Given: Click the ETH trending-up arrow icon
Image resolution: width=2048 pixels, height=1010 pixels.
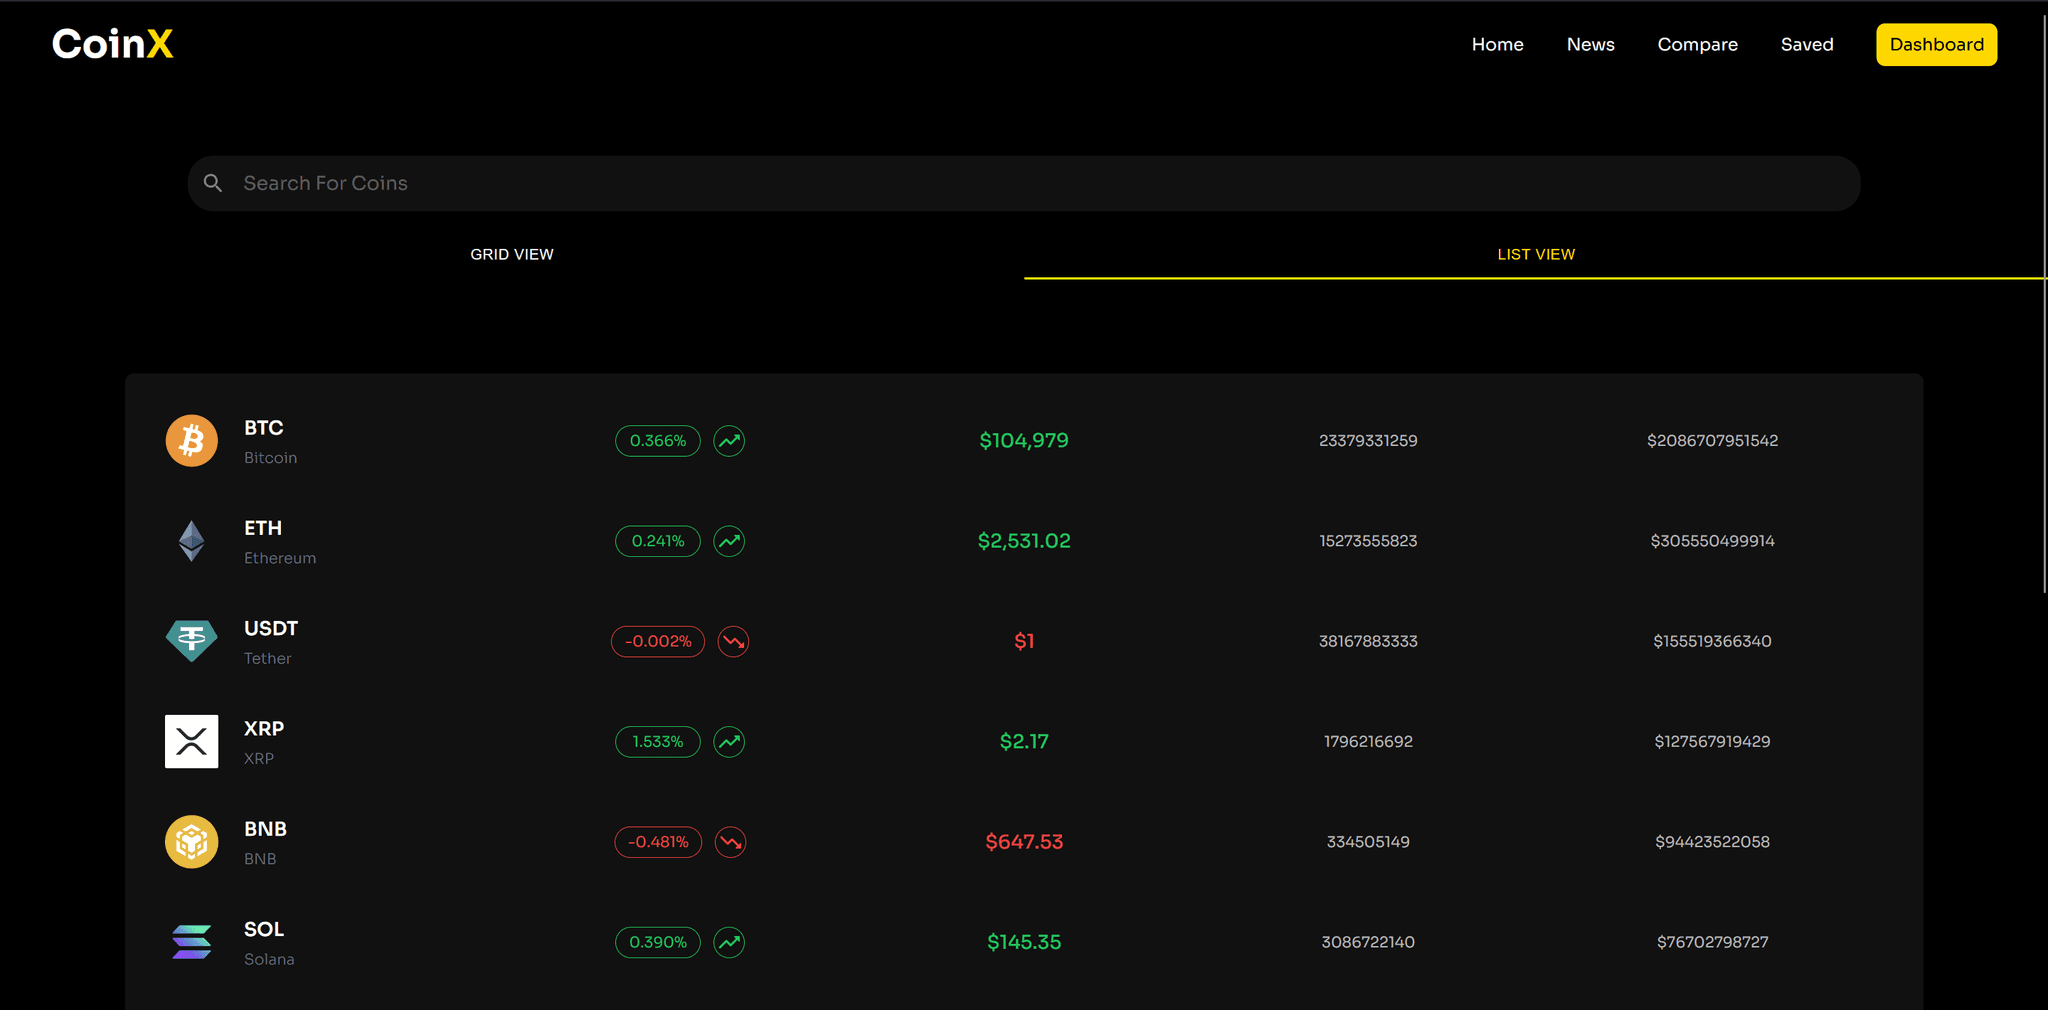Looking at the screenshot, I should [729, 541].
